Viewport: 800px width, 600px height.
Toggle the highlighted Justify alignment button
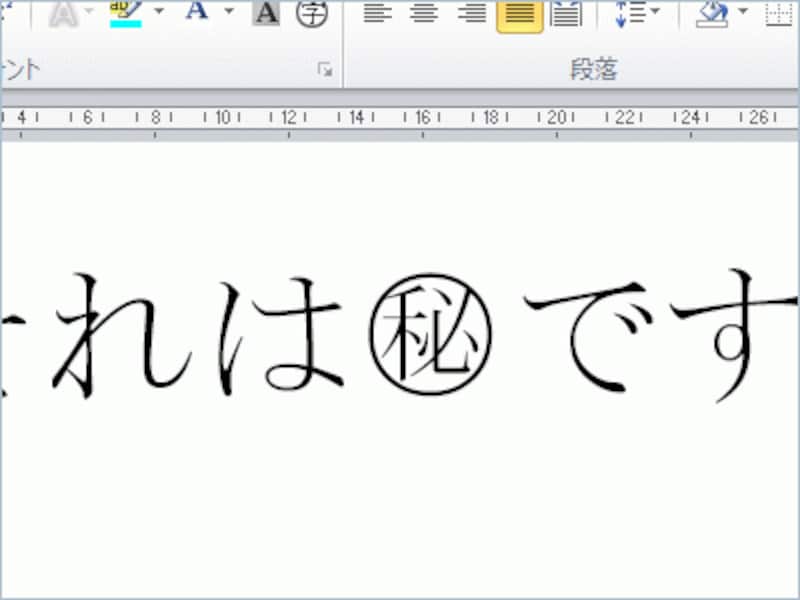coord(520,13)
